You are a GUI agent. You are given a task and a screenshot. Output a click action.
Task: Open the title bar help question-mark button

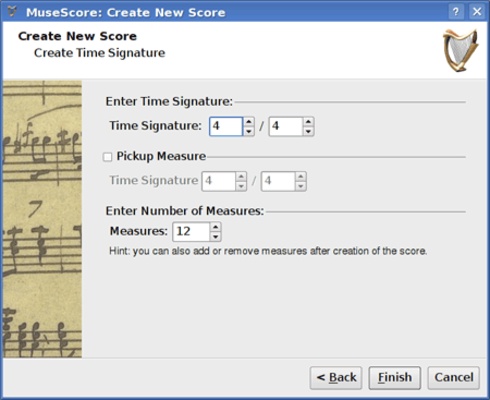click(x=456, y=12)
